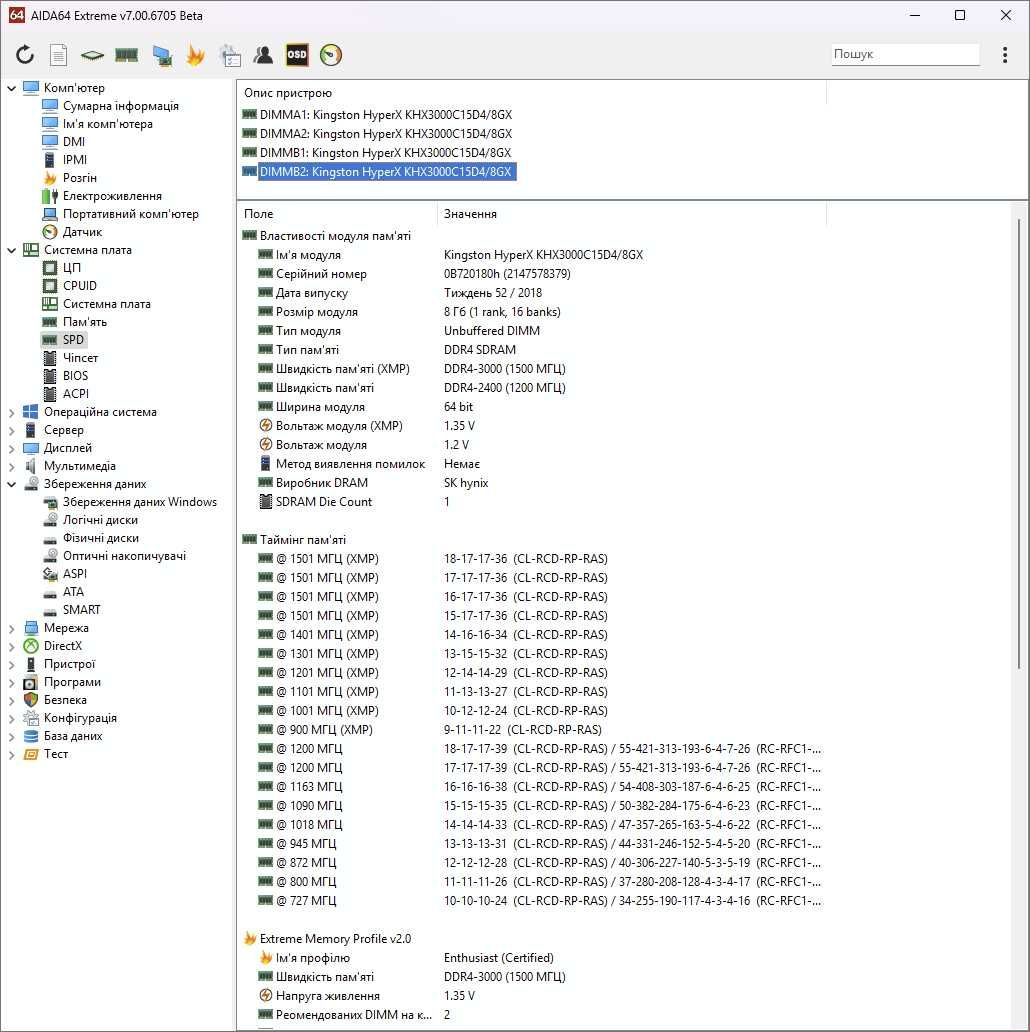This screenshot has height=1032, width=1030.
Task: Open the Датчик sensor item
Action: coord(82,232)
